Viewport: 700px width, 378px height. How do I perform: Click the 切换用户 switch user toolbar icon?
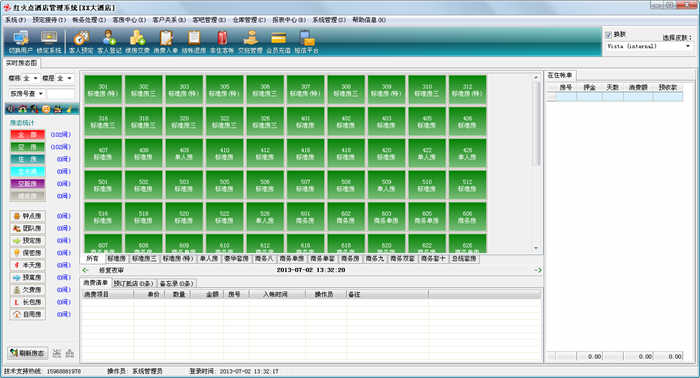click(21, 43)
